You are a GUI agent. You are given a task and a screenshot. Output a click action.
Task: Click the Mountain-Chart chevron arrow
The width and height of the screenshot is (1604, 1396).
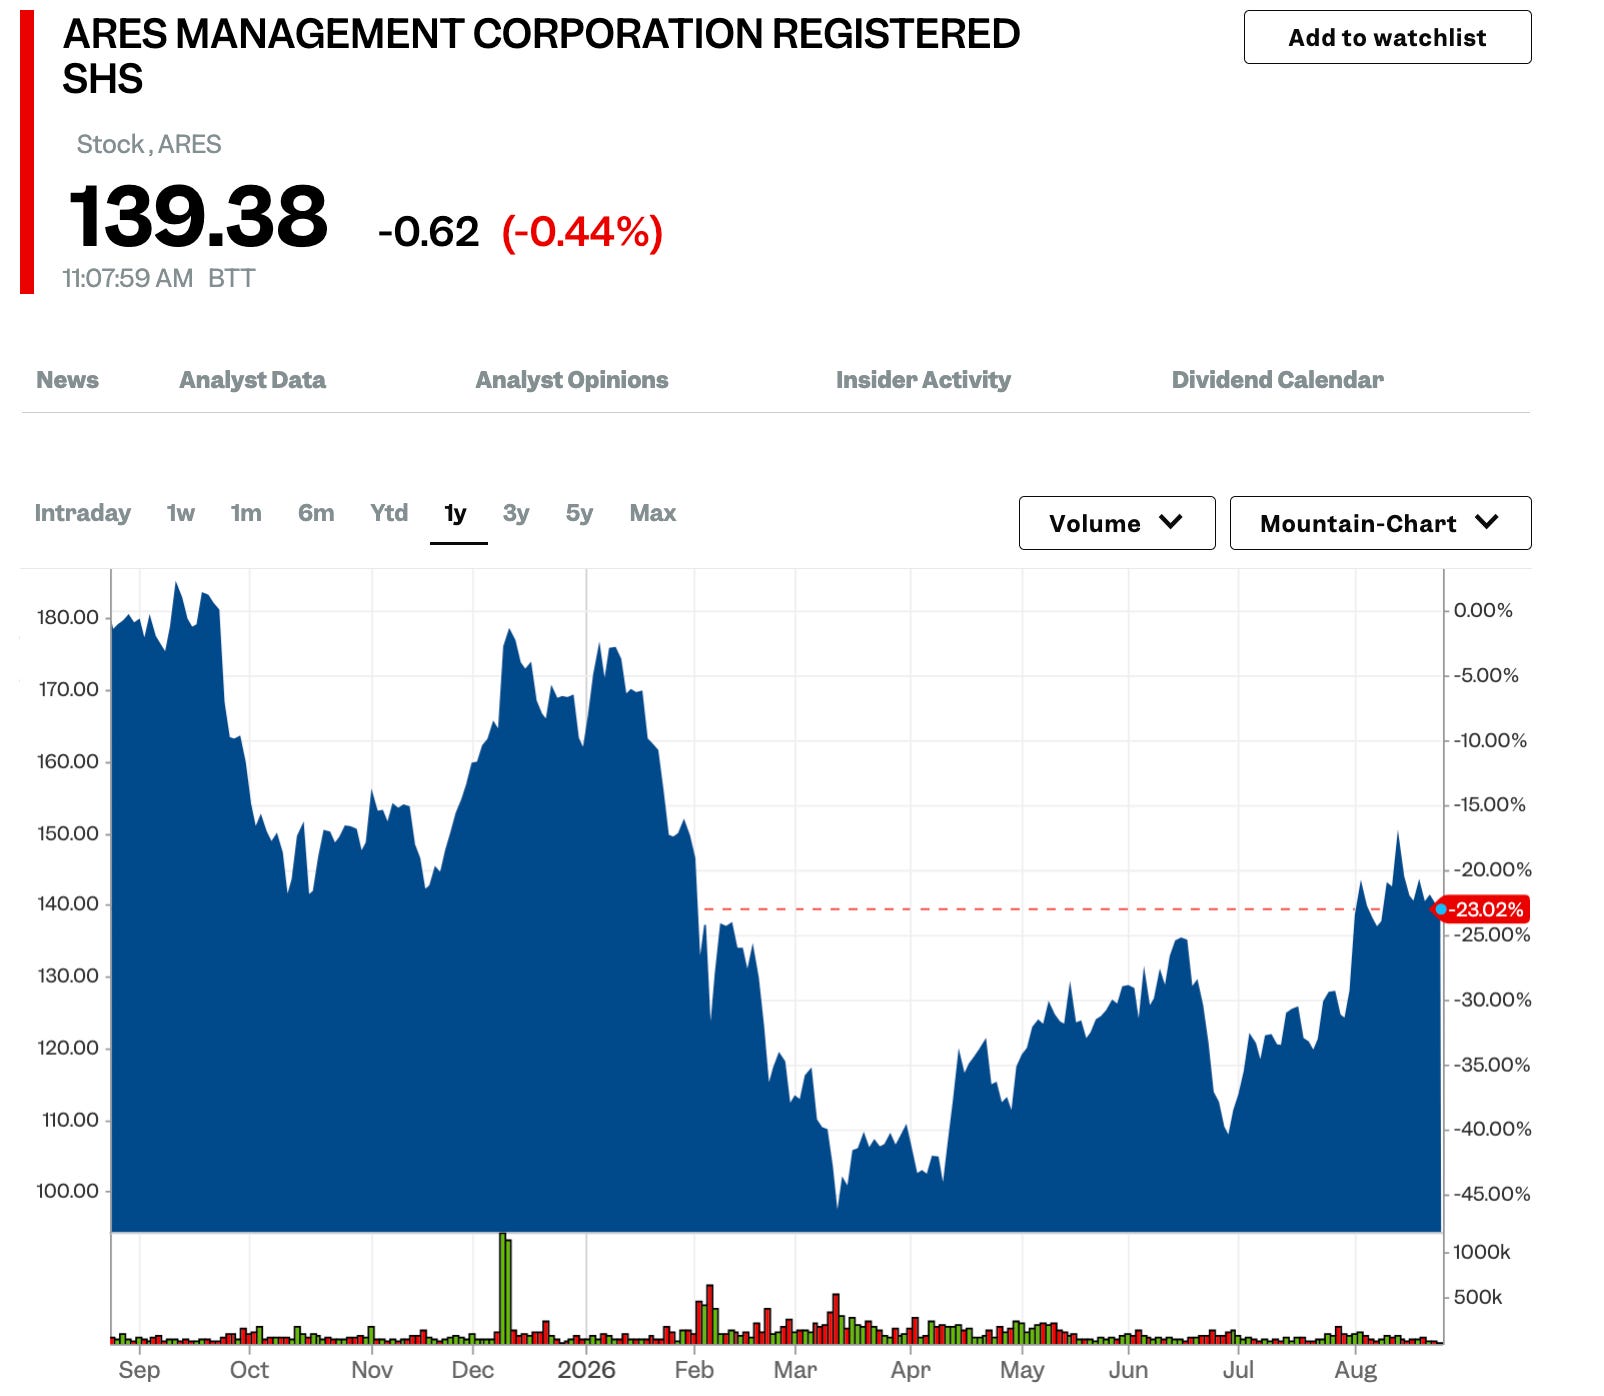[x=1487, y=522]
